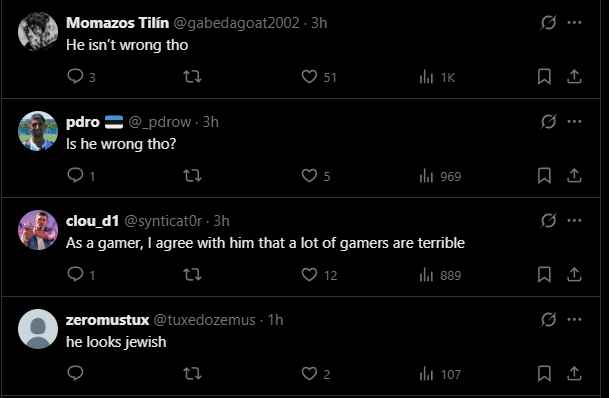Bookmark the zeromustux reply
Viewport: 609px width, 398px height.
(544, 374)
